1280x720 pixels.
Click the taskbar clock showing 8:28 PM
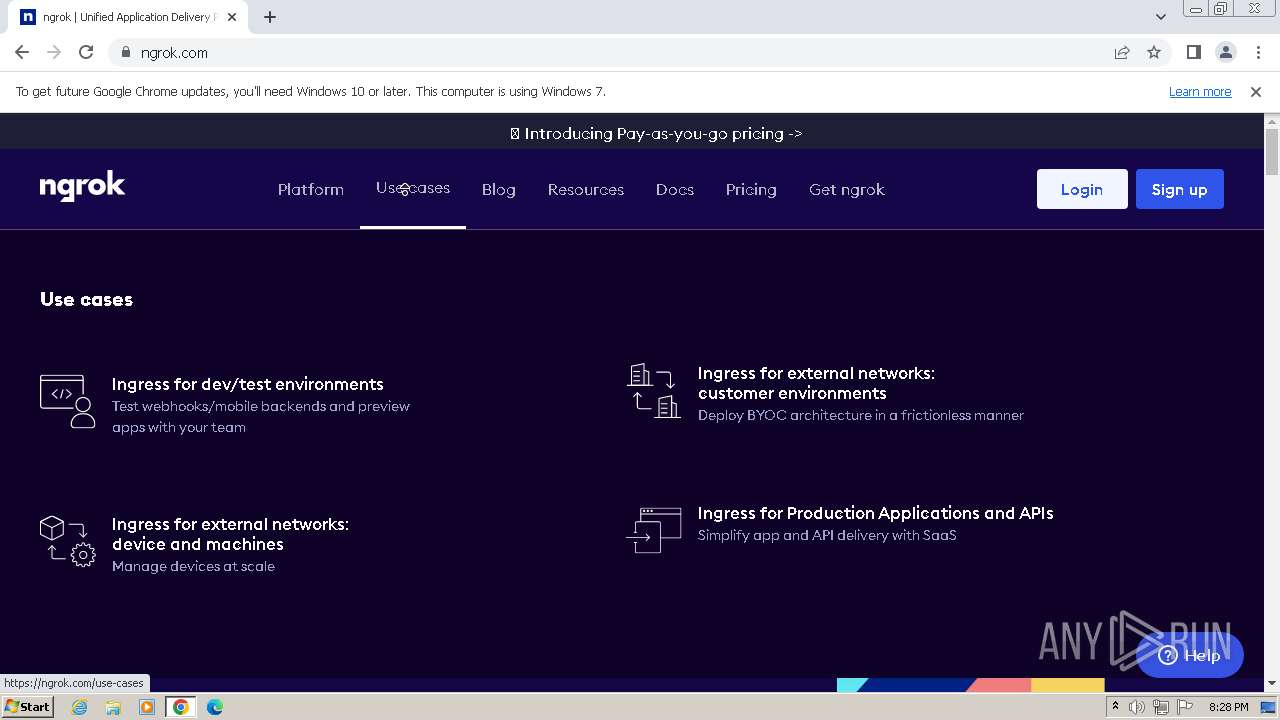(1228, 707)
